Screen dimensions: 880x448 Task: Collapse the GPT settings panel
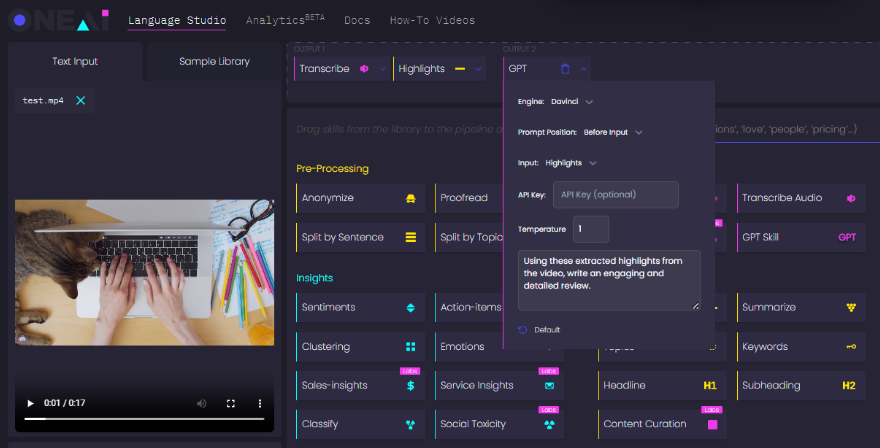point(583,69)
